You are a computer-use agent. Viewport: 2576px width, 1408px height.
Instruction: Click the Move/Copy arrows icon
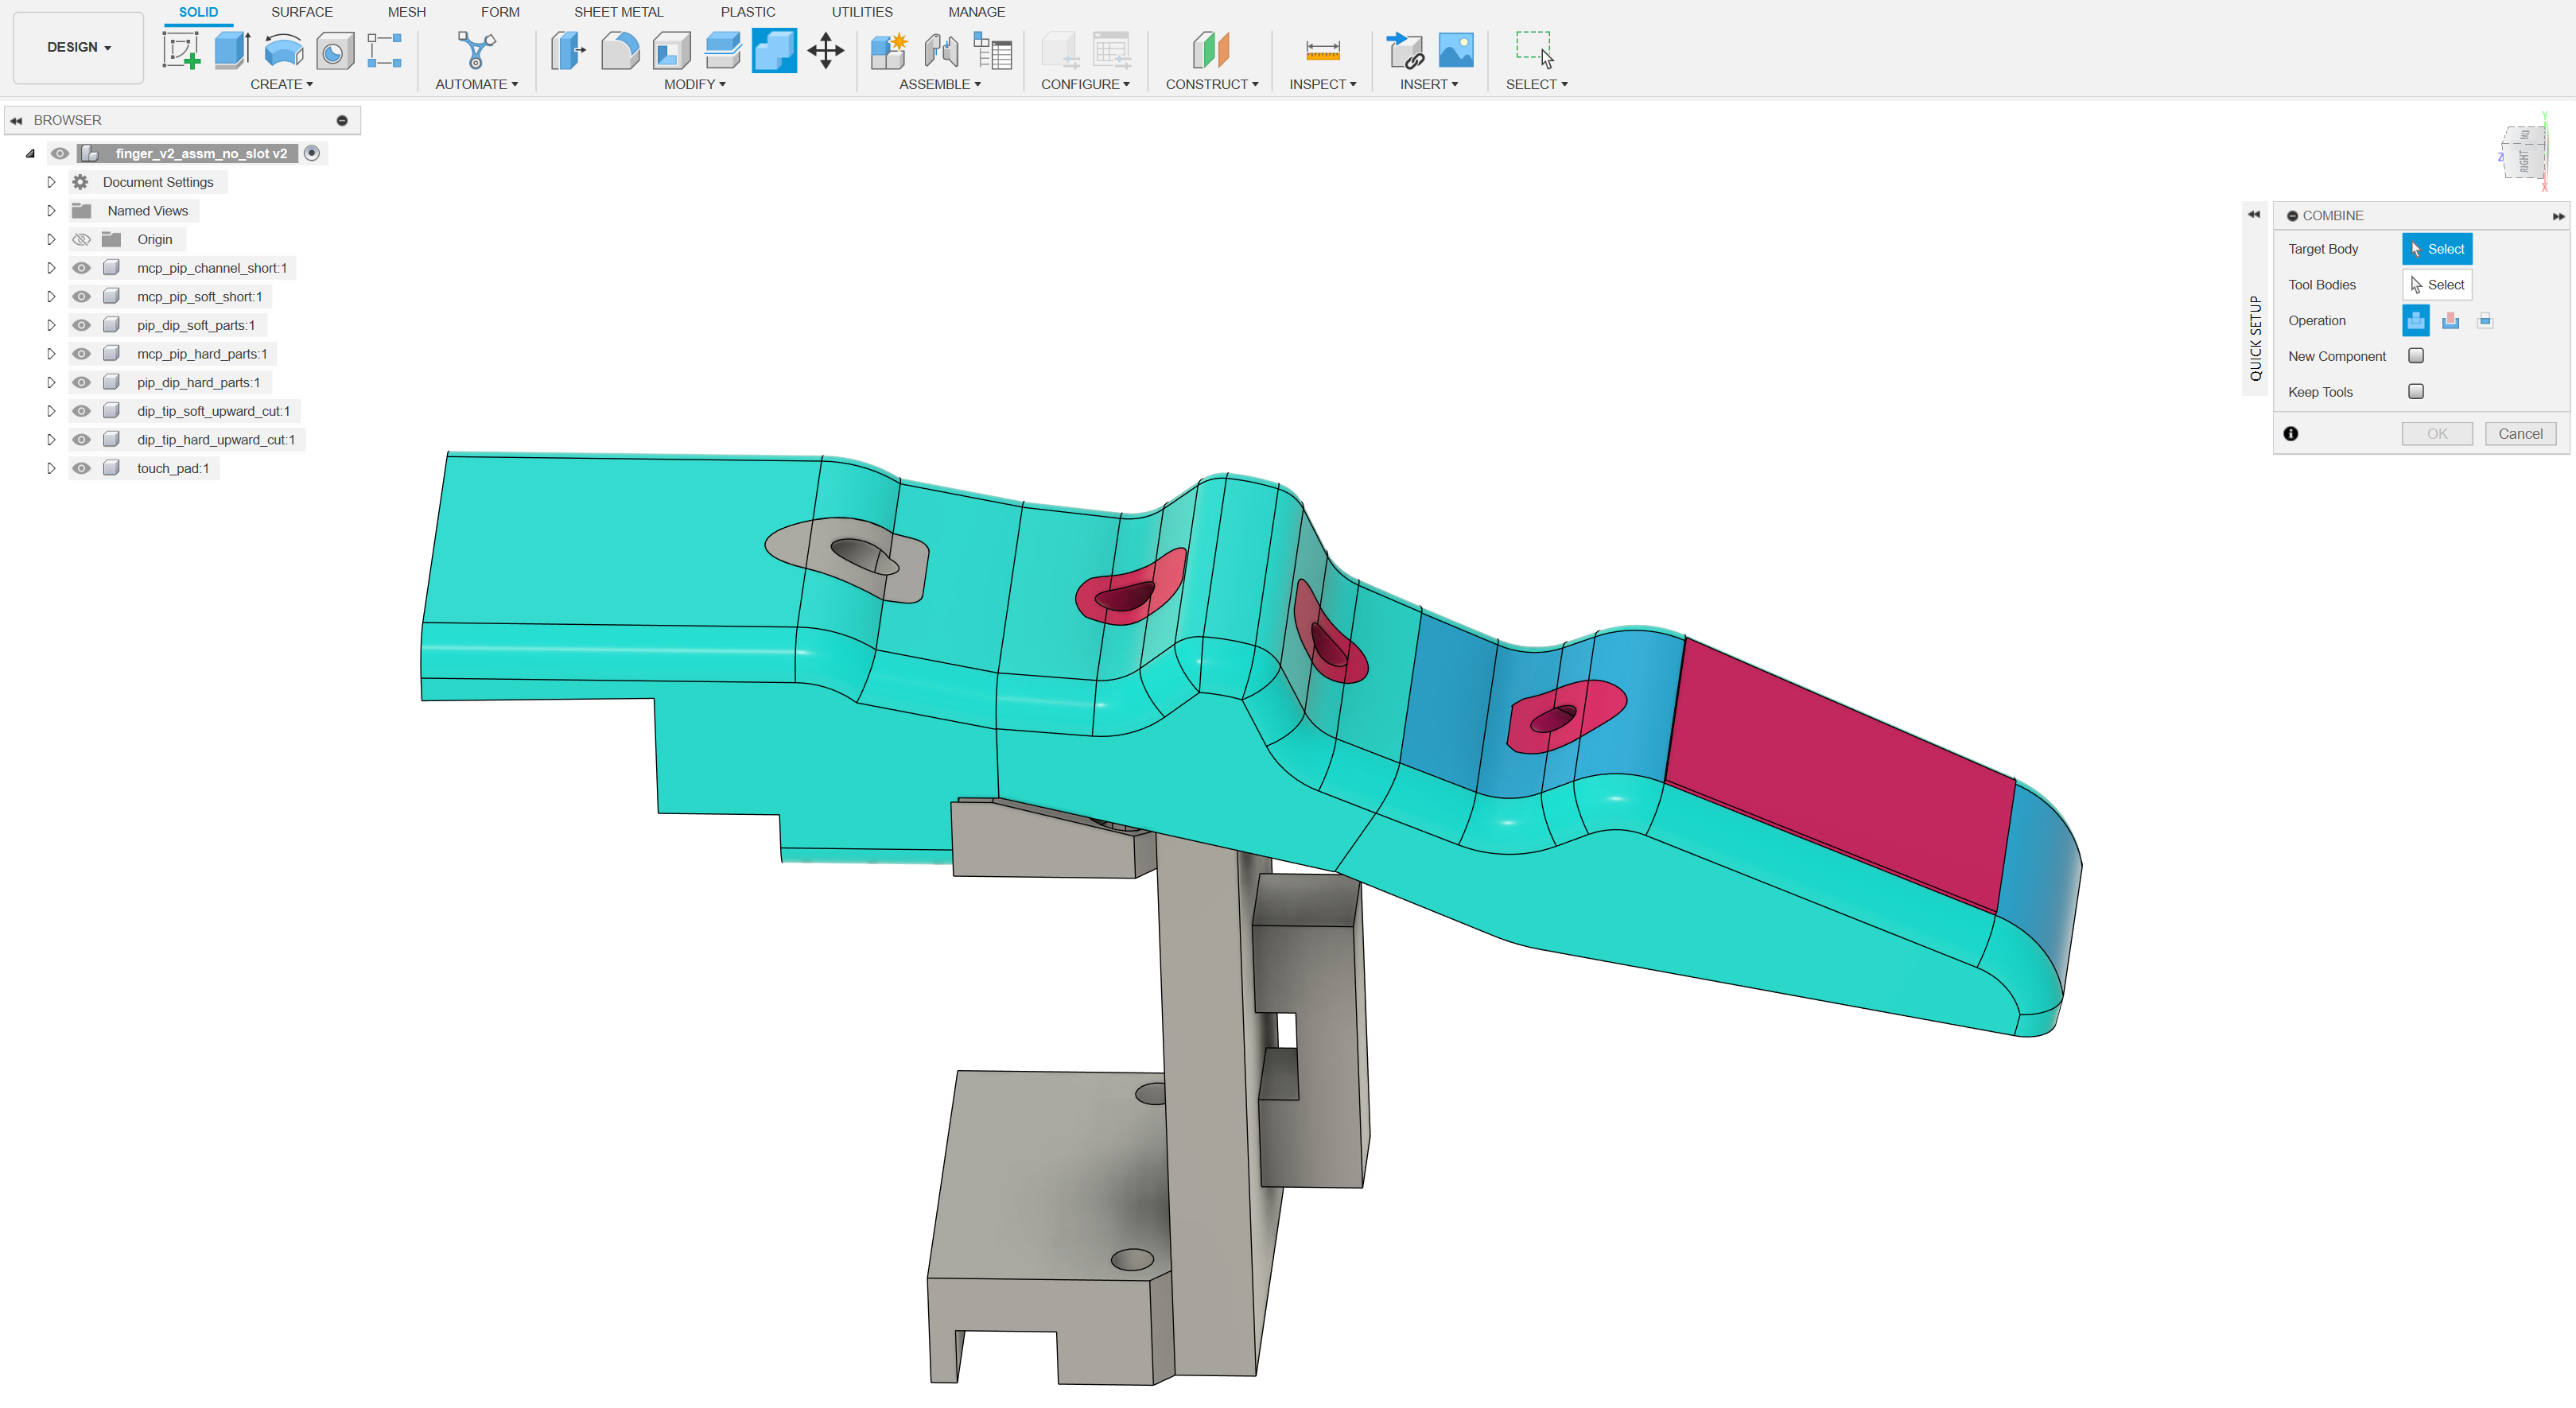coord(826,50)
